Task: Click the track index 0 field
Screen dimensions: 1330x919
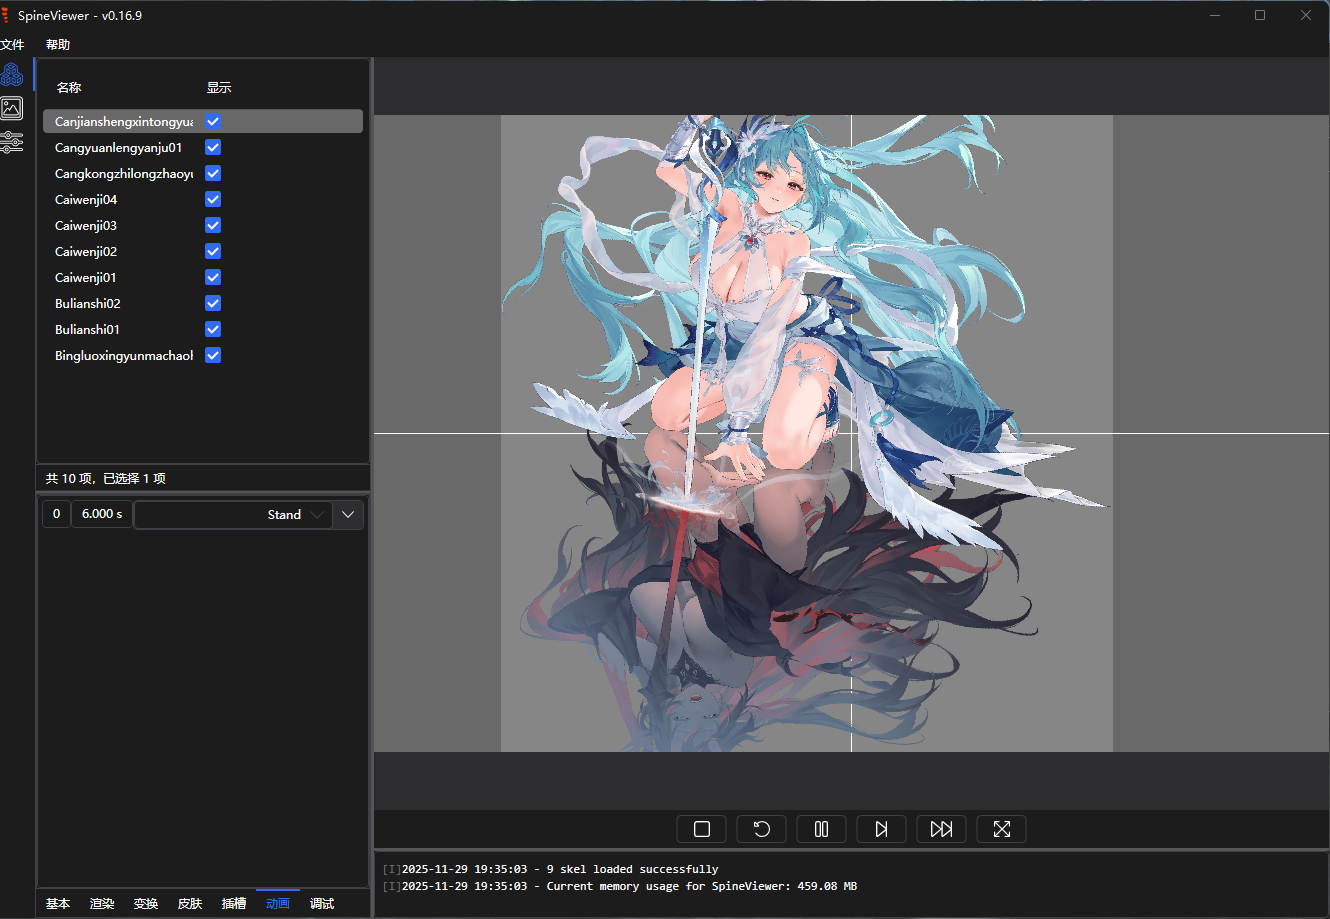Action: [56, 514]
